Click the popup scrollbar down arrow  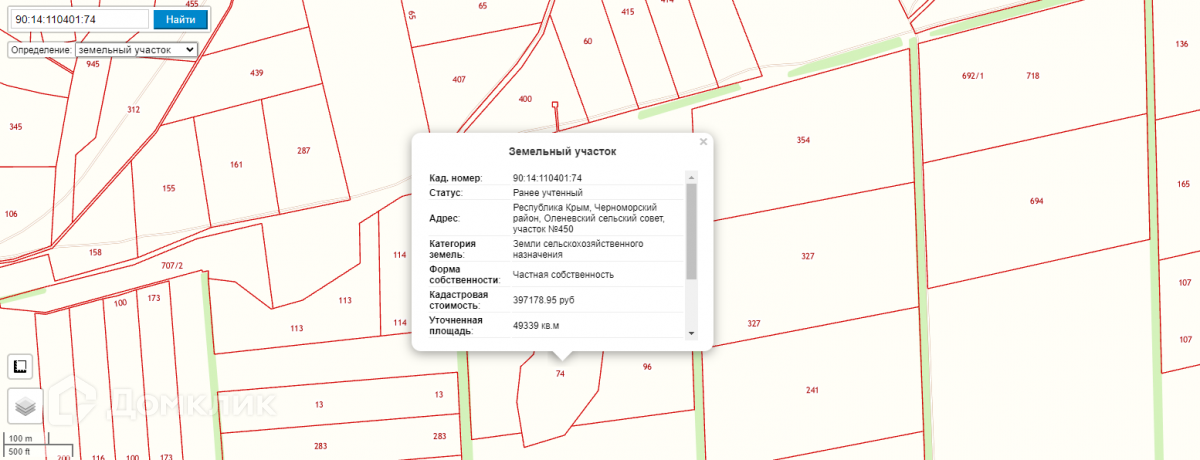(x=691, y=333)
